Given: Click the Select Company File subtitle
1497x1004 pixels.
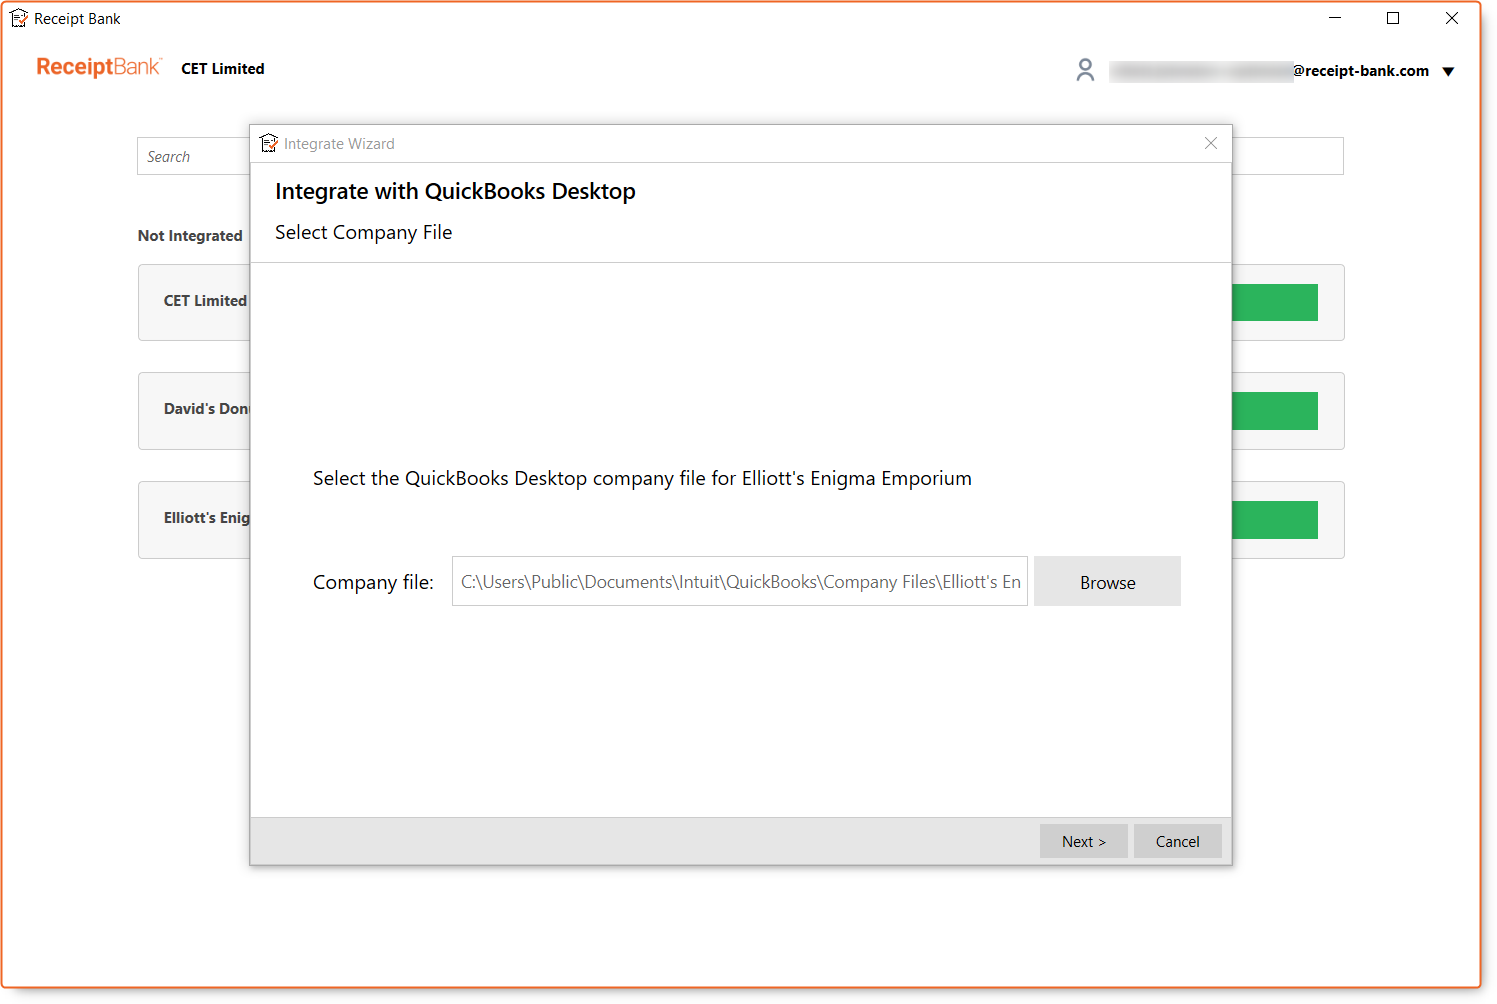Looking at the screenshot, I should (363, 232).
